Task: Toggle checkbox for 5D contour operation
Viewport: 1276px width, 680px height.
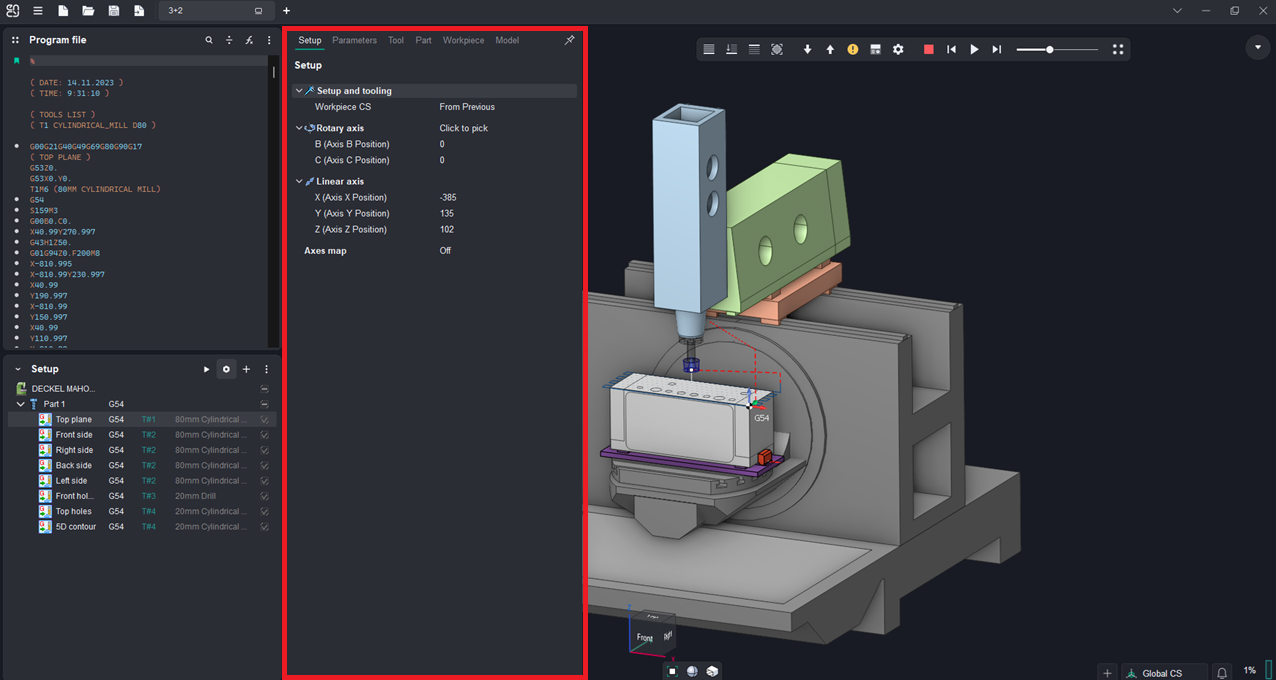Action: click(x=264, y=527)
